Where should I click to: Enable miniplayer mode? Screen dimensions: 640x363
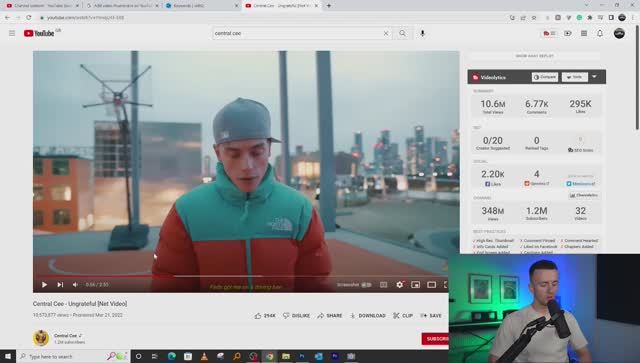(416, 285)
